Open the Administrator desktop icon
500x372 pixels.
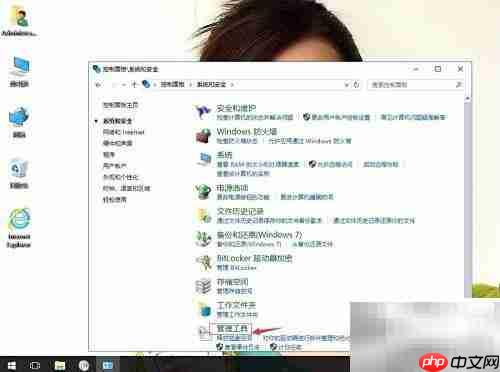[x=19, y=21]
